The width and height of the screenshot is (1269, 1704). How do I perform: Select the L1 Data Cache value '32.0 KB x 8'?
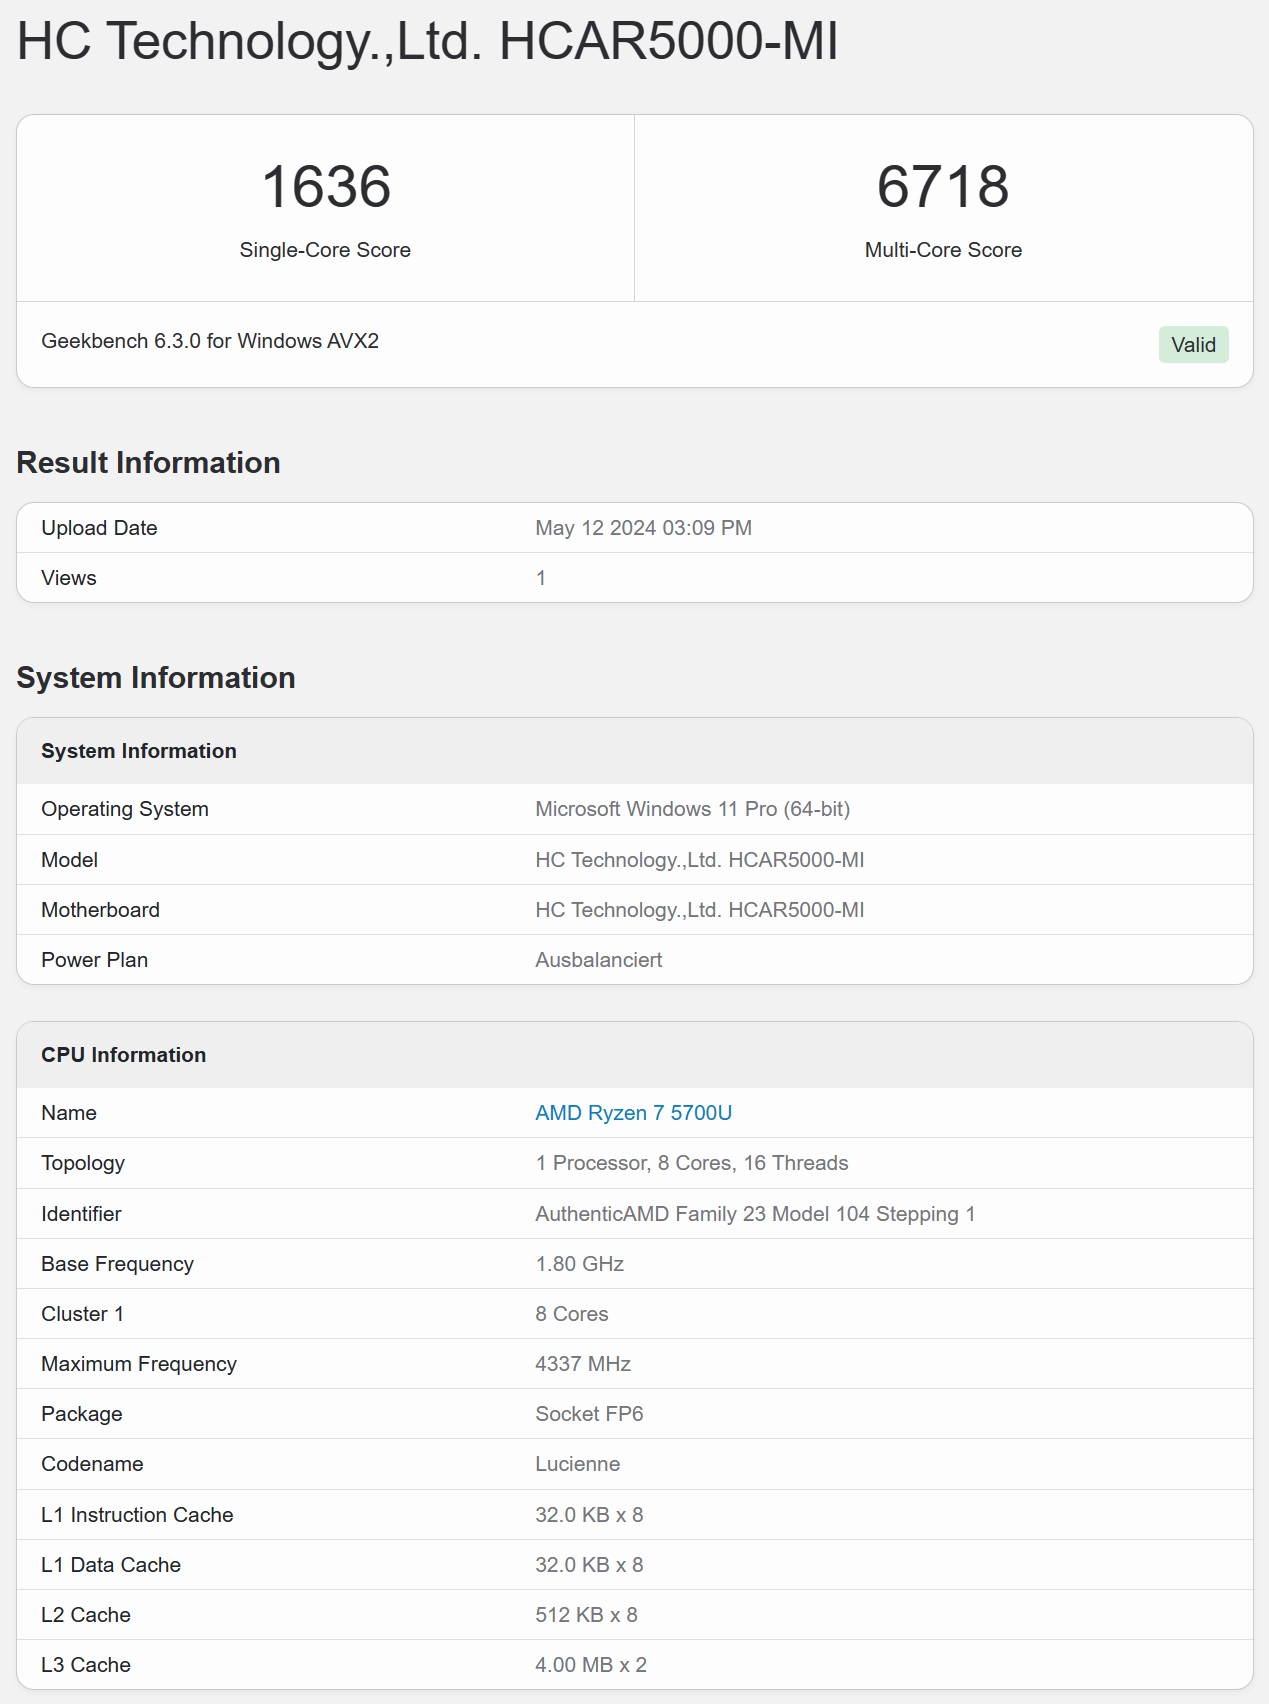point(589,1565)
